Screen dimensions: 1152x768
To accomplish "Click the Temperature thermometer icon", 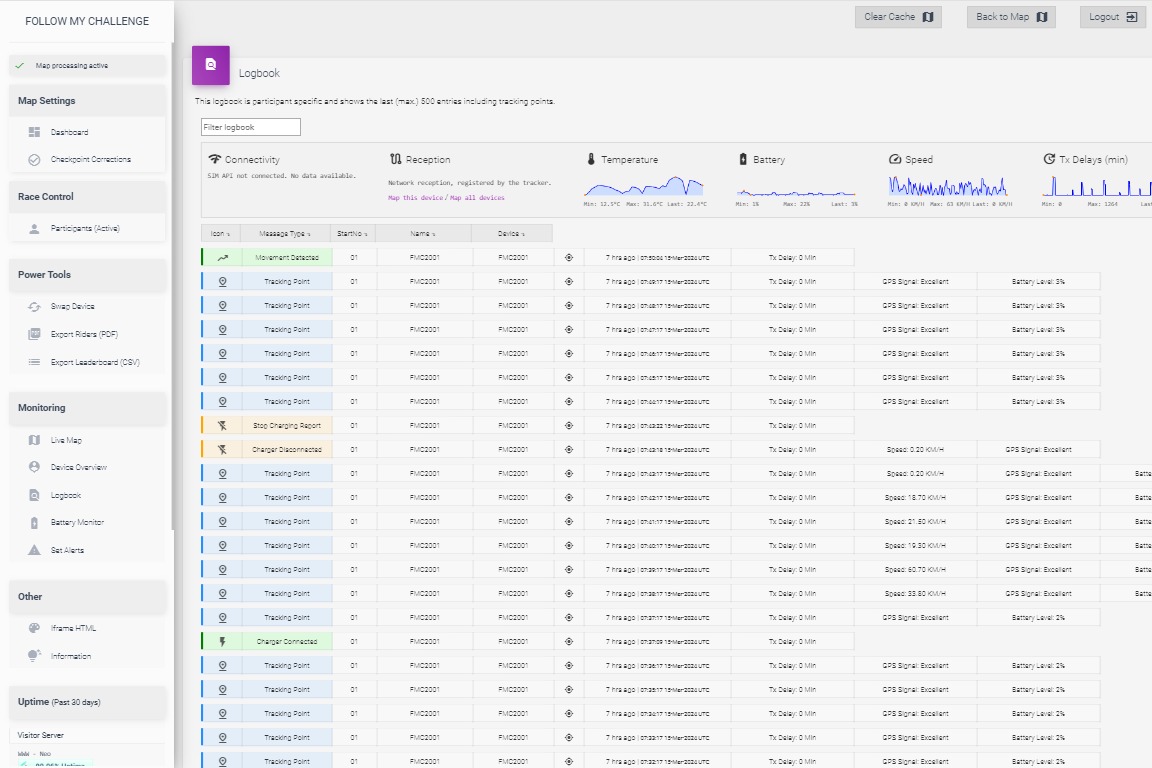I will point(591,159).
